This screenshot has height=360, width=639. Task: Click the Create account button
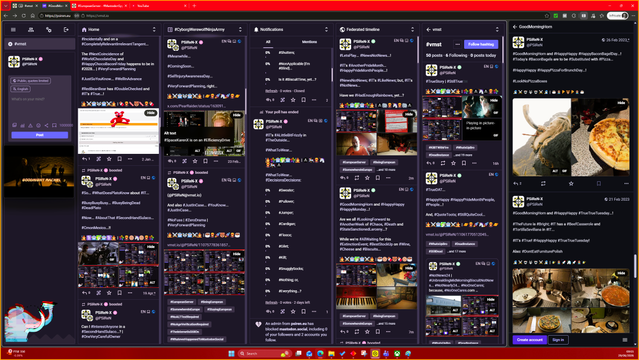coord(529,340)
